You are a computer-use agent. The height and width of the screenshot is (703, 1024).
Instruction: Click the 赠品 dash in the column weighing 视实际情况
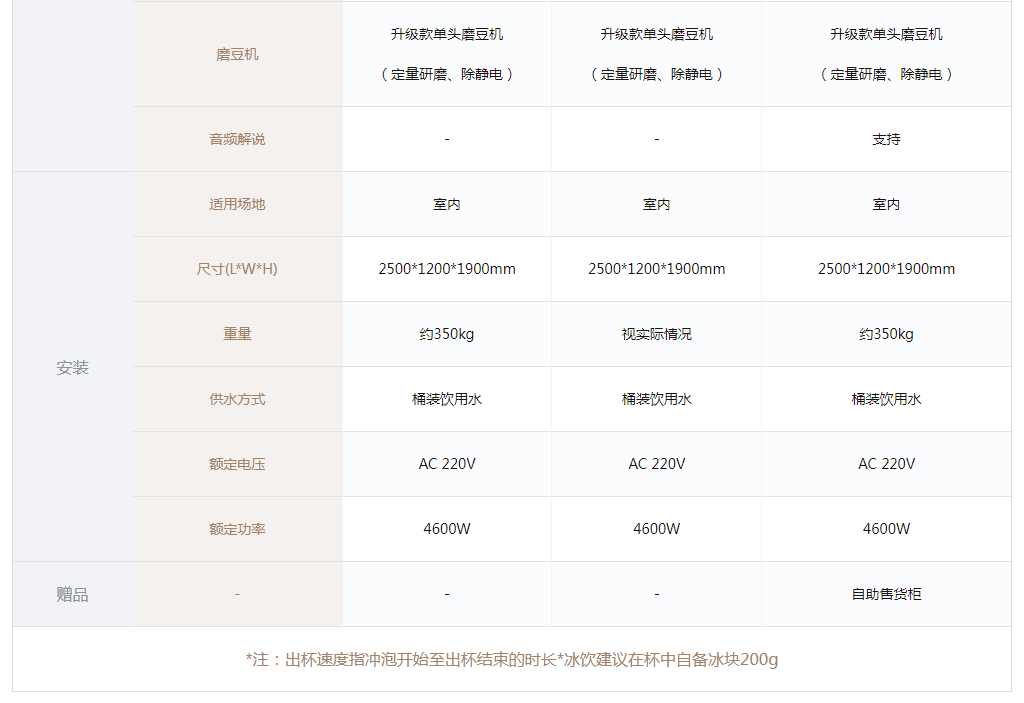(656, 594)
